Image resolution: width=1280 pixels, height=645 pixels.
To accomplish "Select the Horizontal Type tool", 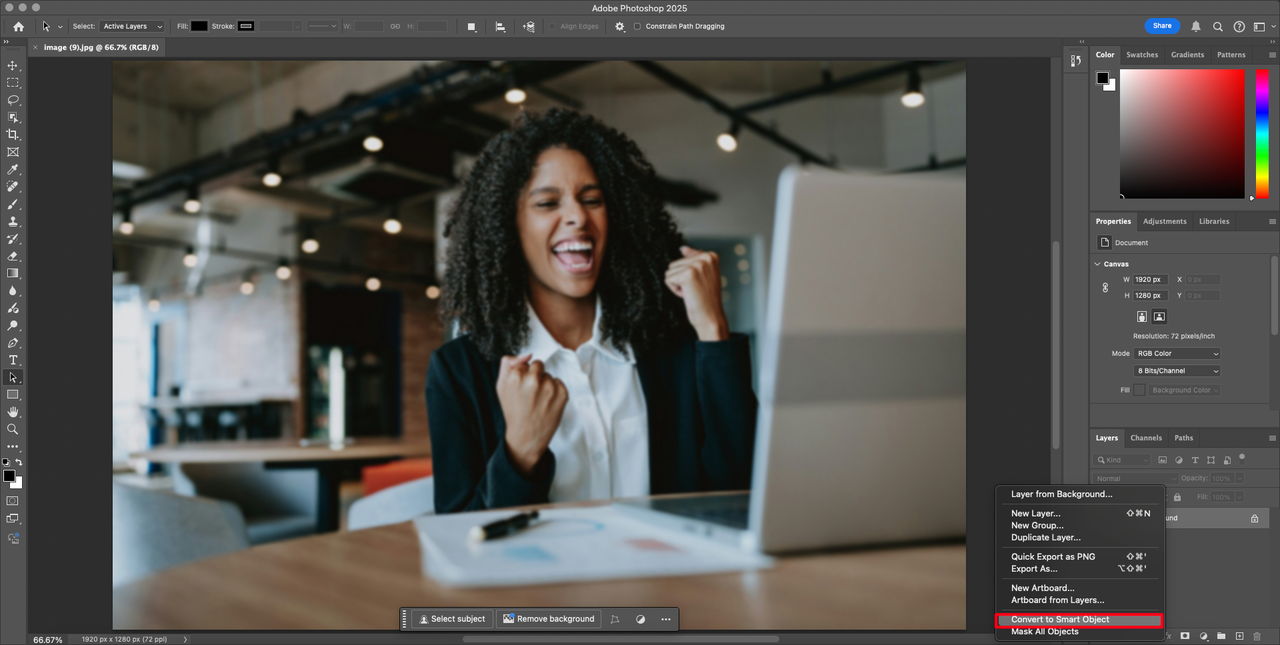I will [13, 360].
